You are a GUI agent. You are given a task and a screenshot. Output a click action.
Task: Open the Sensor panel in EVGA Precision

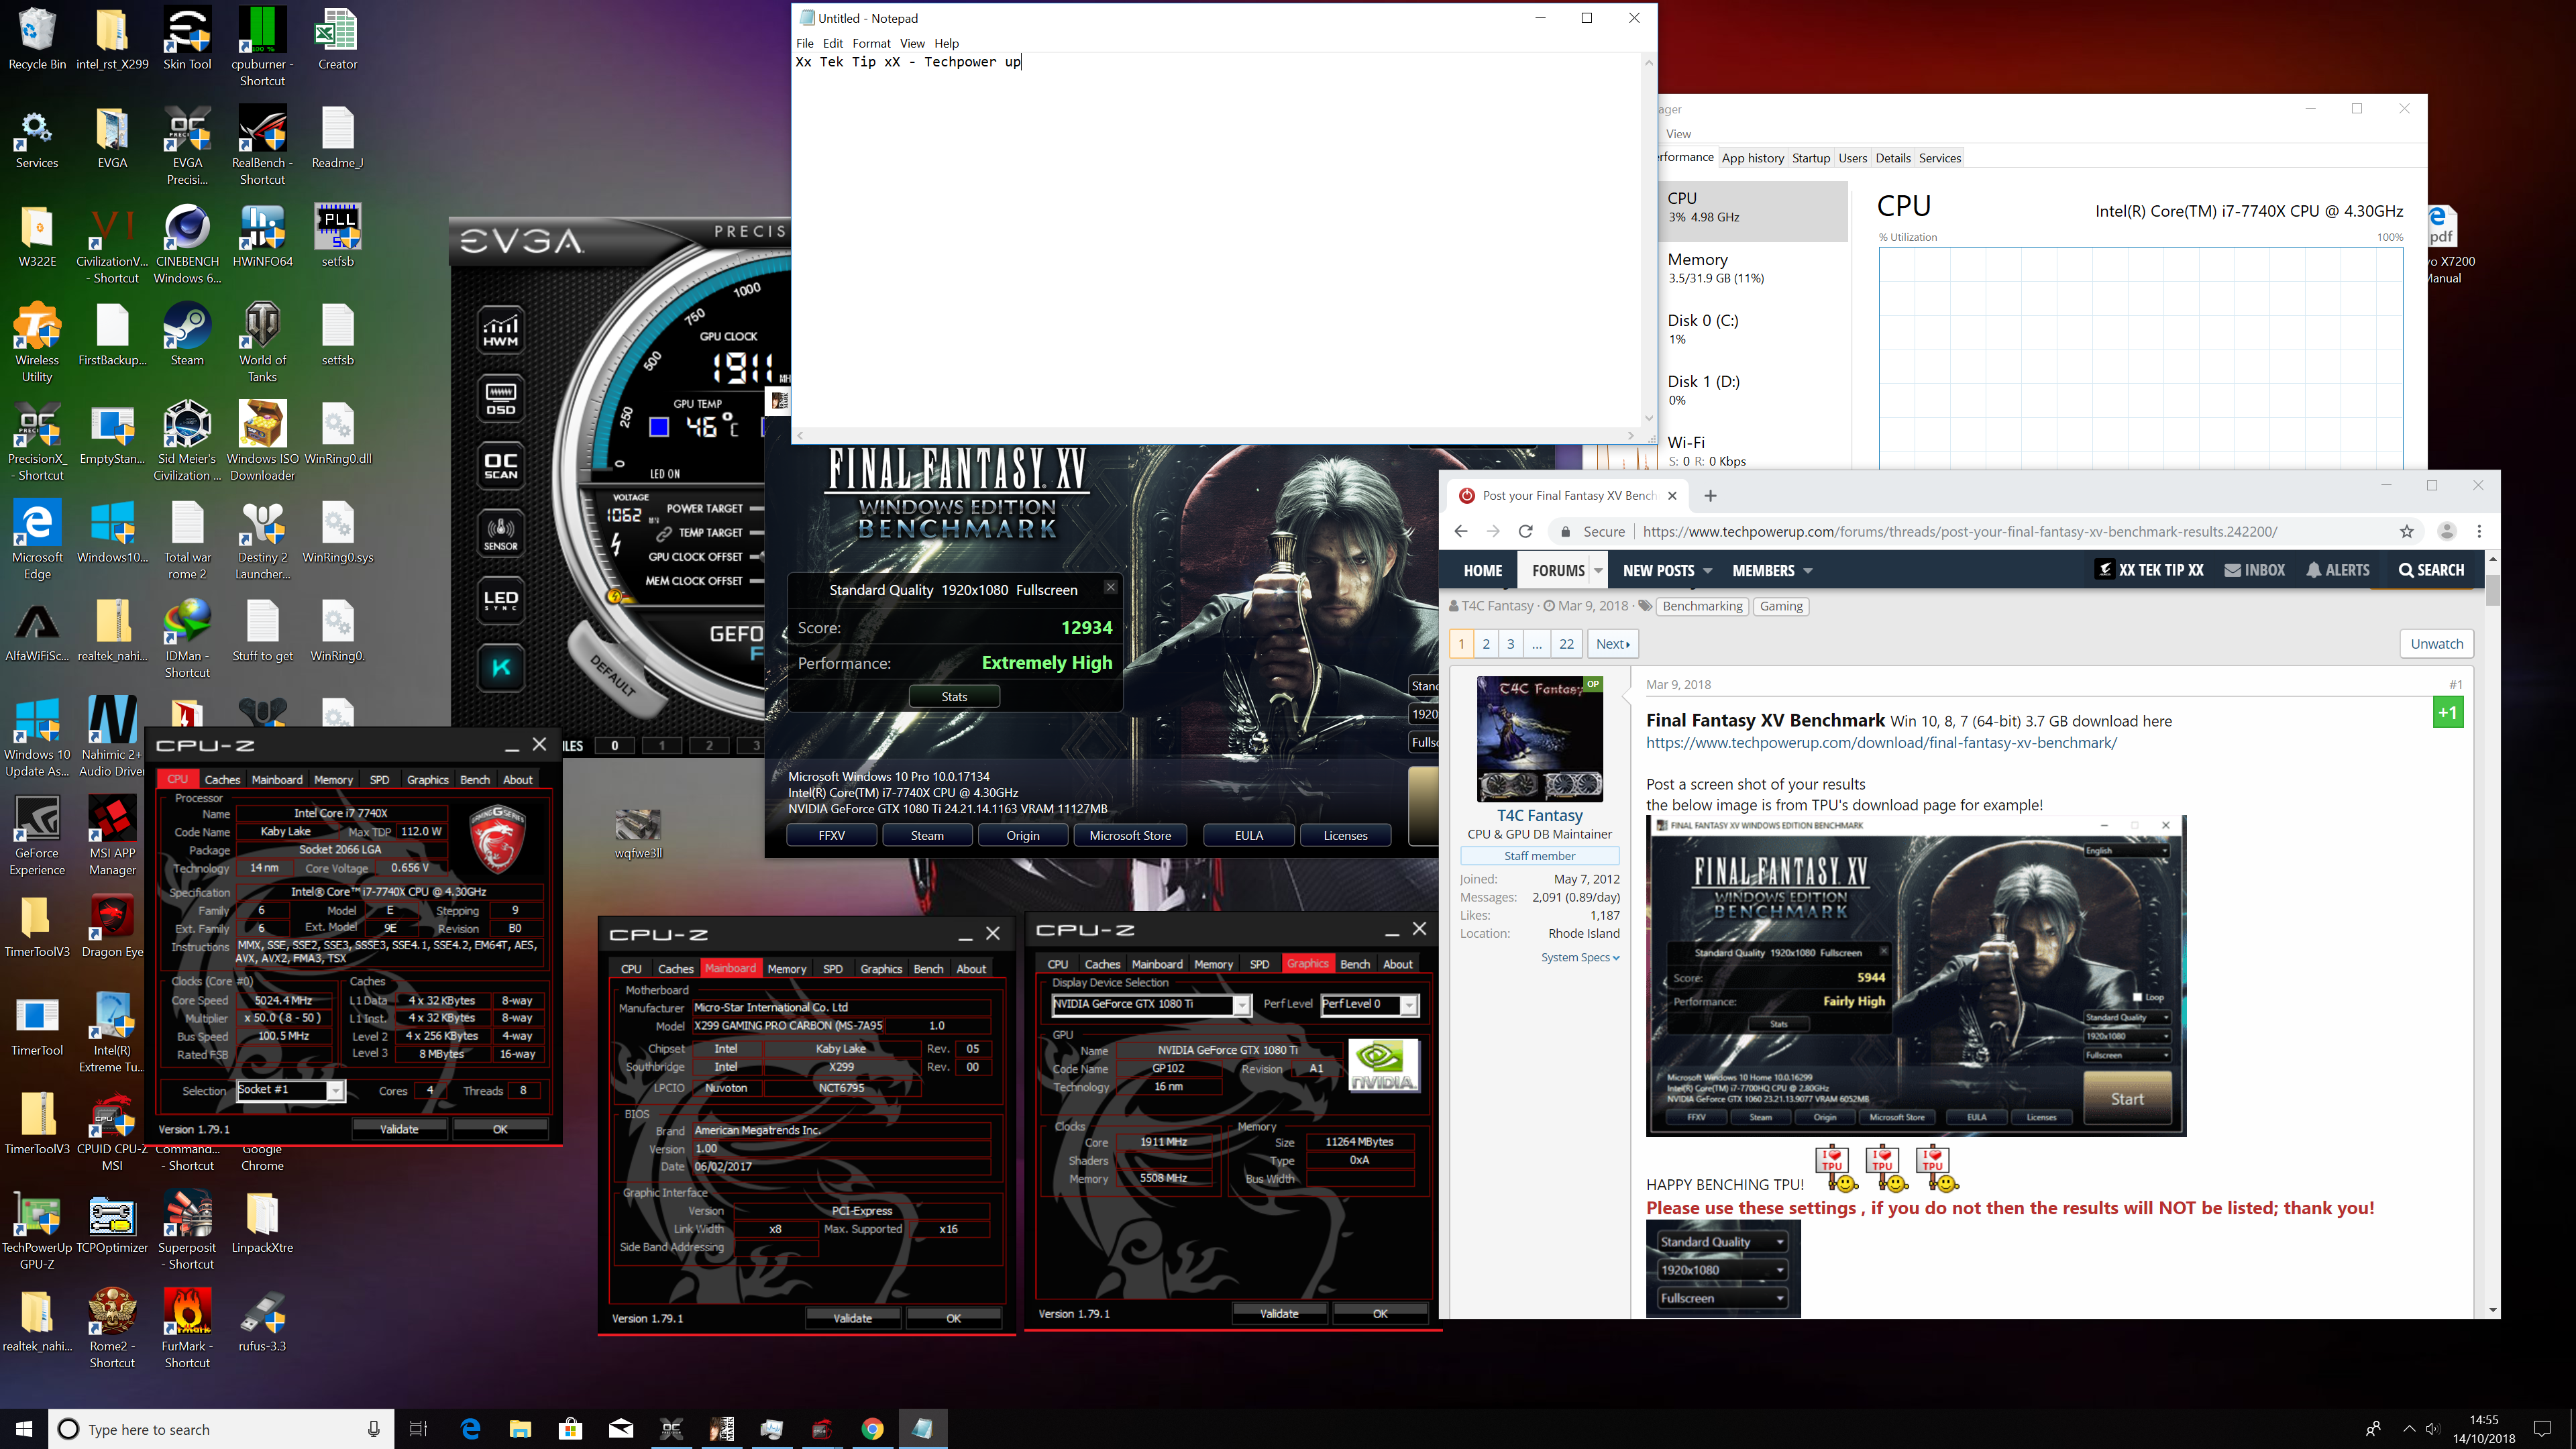tap(501, 533)
